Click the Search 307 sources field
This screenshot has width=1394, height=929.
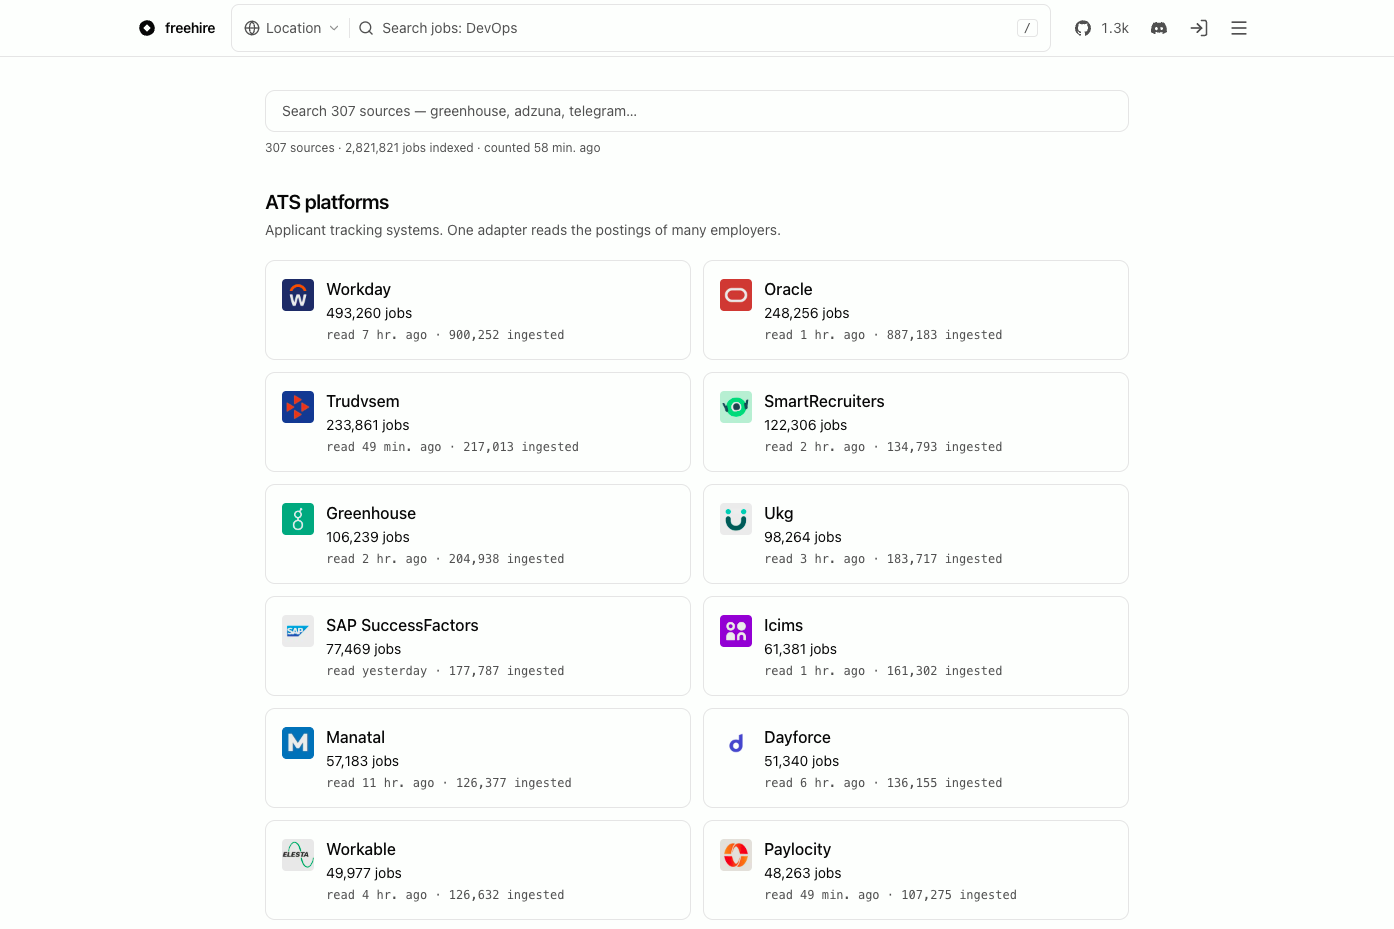coord(697,111)
